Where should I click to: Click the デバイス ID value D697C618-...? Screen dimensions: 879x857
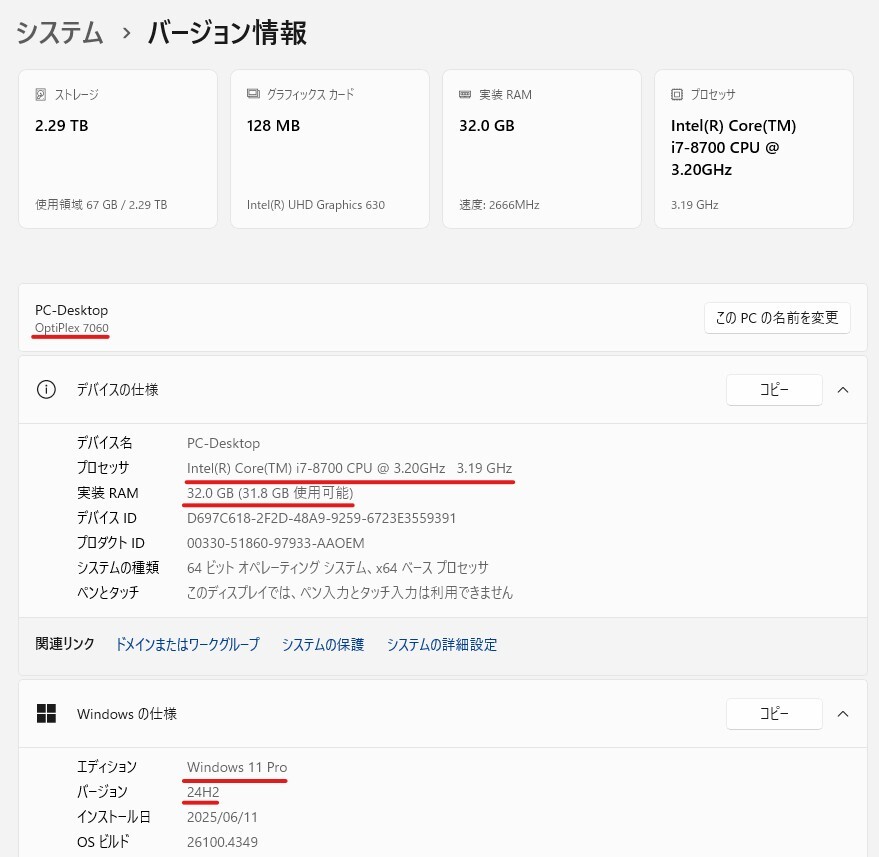pos(321,518)
